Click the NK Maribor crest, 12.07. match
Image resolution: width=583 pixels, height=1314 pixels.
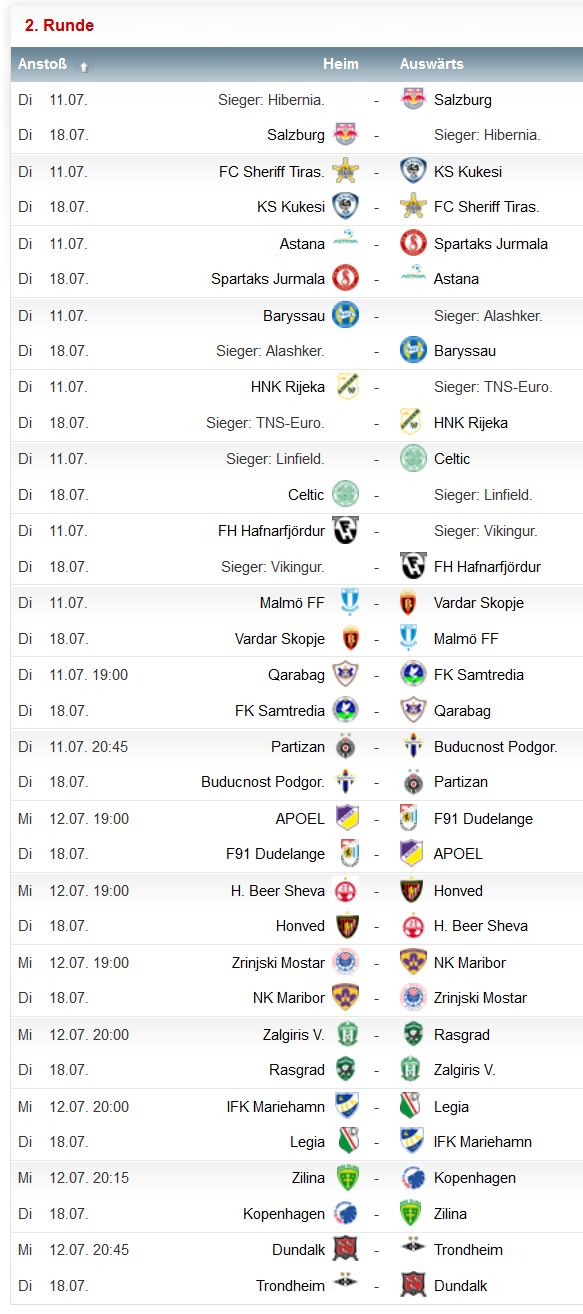pos(413,962)
